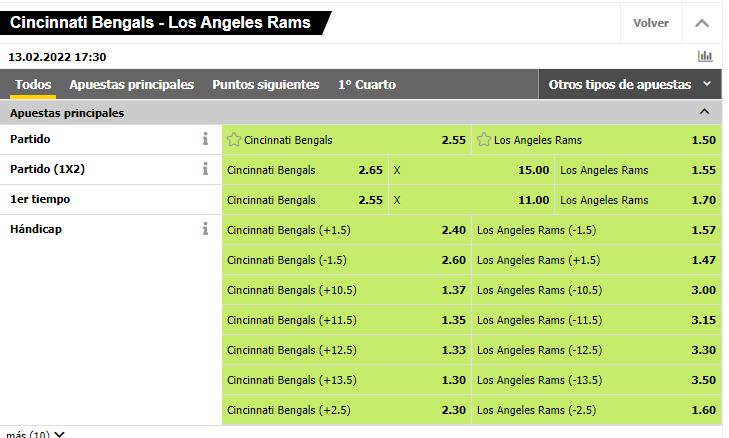Open the statistics bar-chart icon
Image resolution: width=729 pixels, height=438 pixels.
tap(705, 56)
